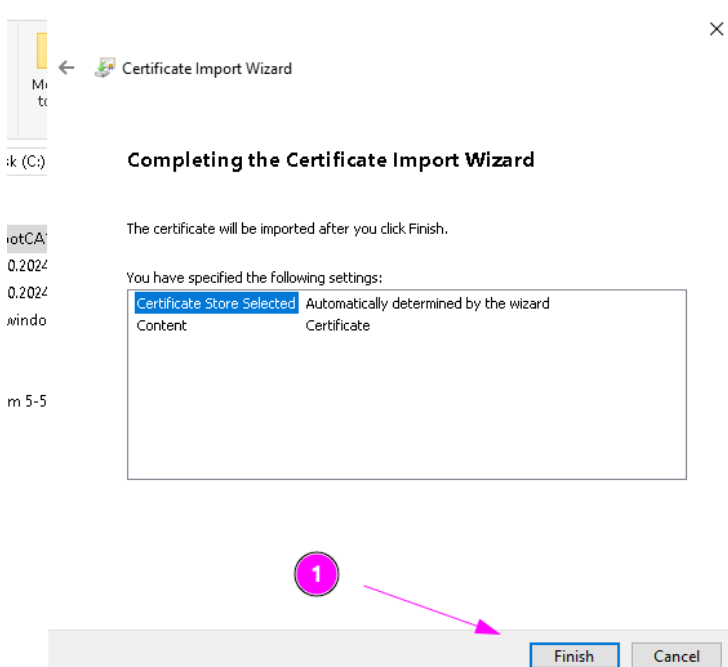Click the first 0.2024 entry in background

coord(27,265)
